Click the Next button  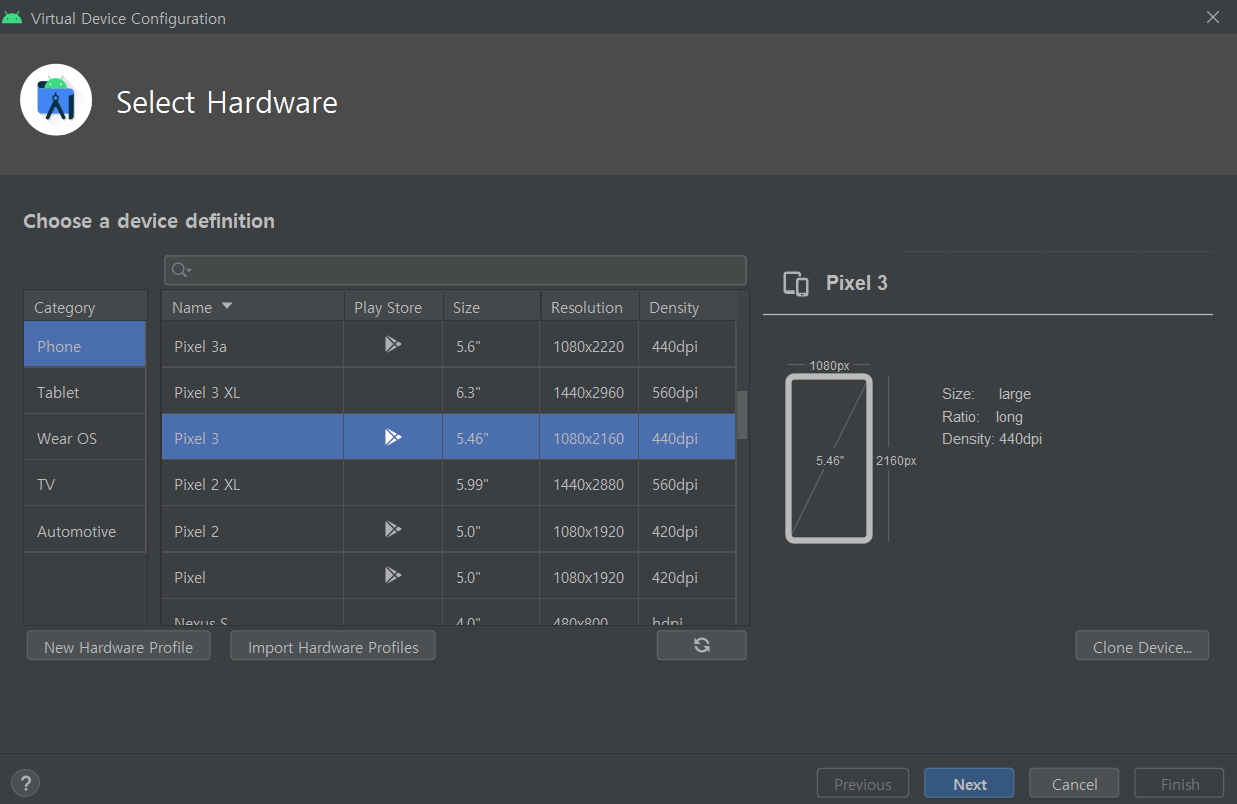pos(969,784)
